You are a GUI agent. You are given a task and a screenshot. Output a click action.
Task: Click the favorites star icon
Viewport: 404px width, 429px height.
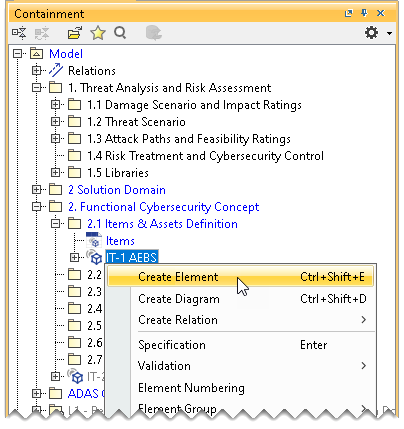point(98,33)
